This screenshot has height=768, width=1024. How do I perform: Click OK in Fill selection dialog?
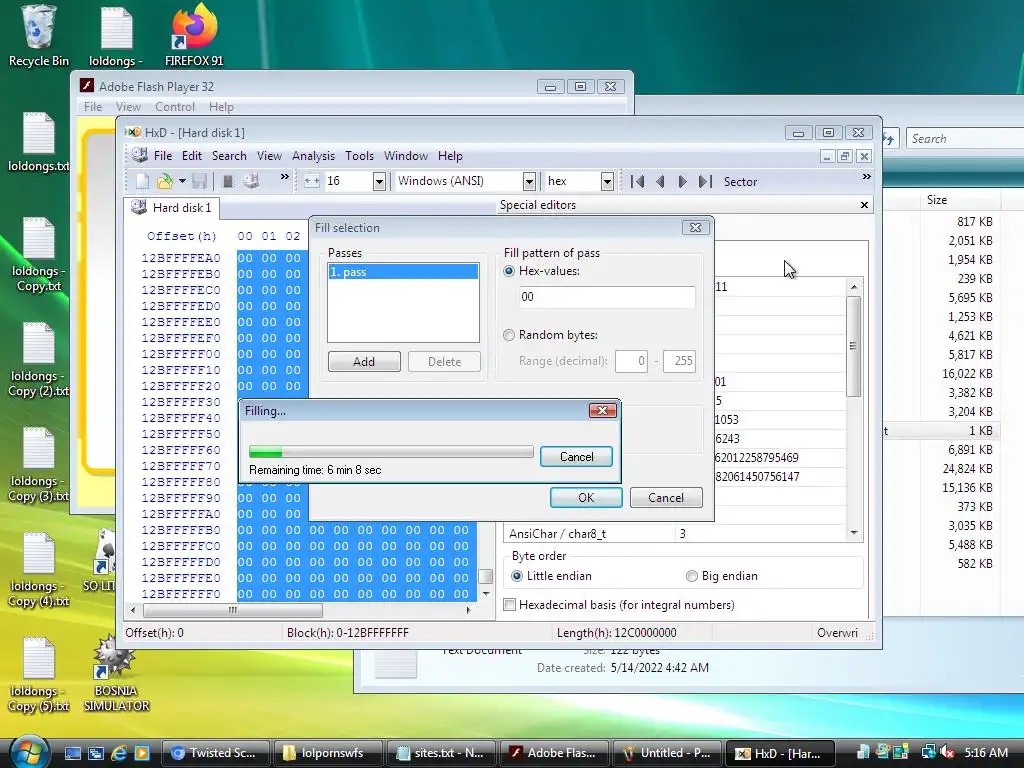[586, 498]
